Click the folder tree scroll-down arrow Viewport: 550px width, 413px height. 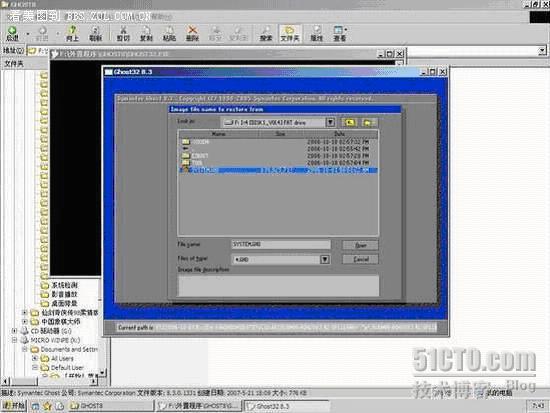click(x=102, y=372)
